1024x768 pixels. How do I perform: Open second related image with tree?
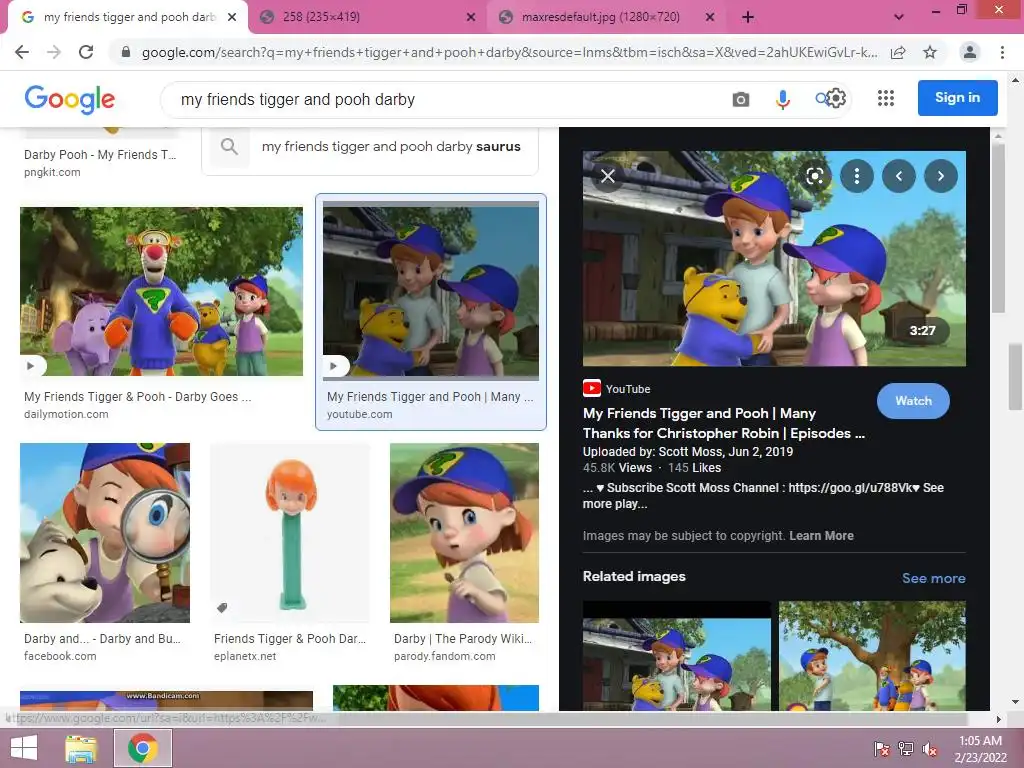coord(872,656)
